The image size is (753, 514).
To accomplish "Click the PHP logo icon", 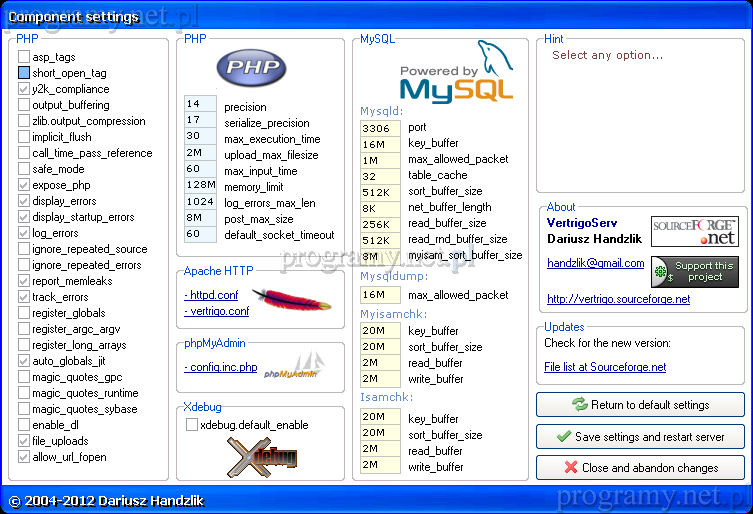I will (251, 68).
